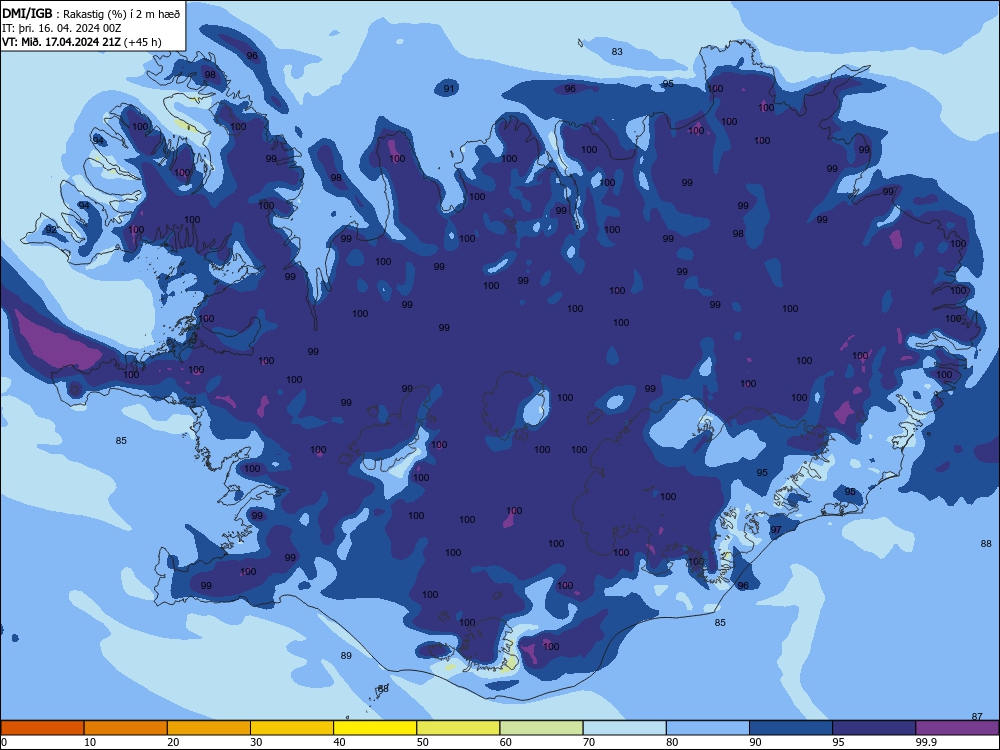Pick the light orange 20–30 legend swatch
The height and width of the screenshot is (750, 1000).
[209, 728]
